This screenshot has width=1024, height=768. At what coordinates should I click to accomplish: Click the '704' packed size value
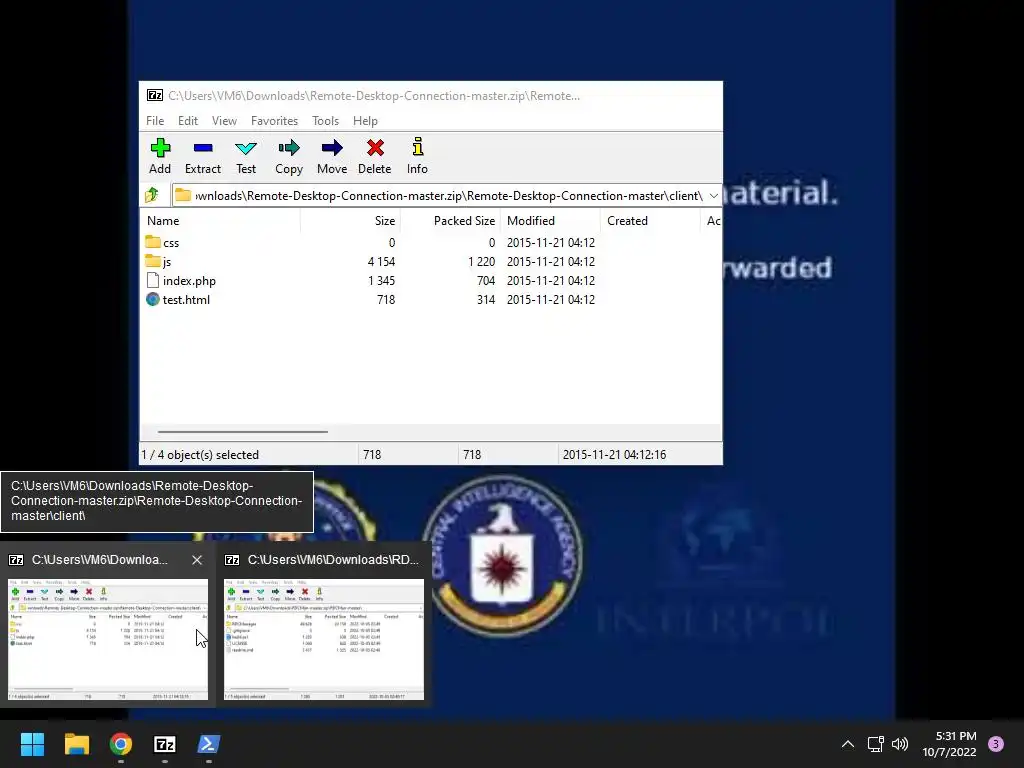pos(486,281)
